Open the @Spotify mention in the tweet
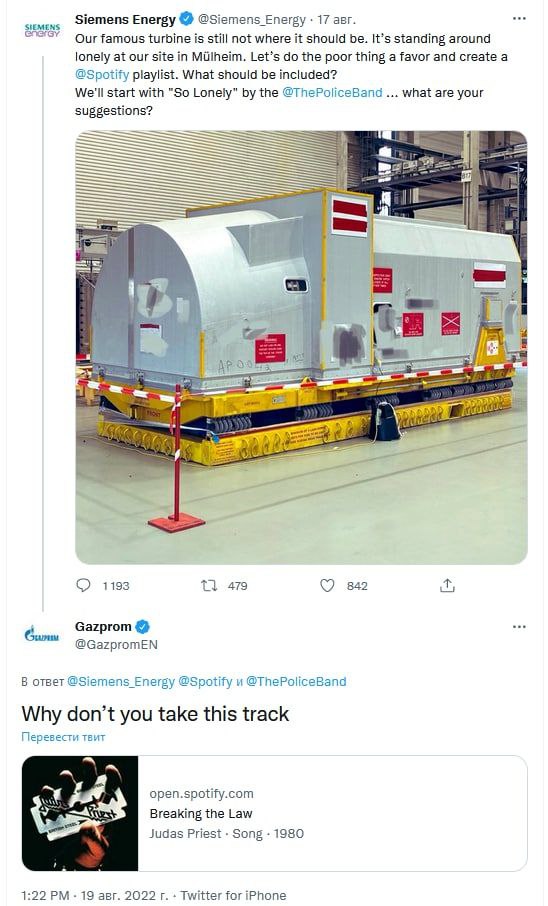This screenshot has height=906, width=548. pyautogui.click(x=102, y=75)
